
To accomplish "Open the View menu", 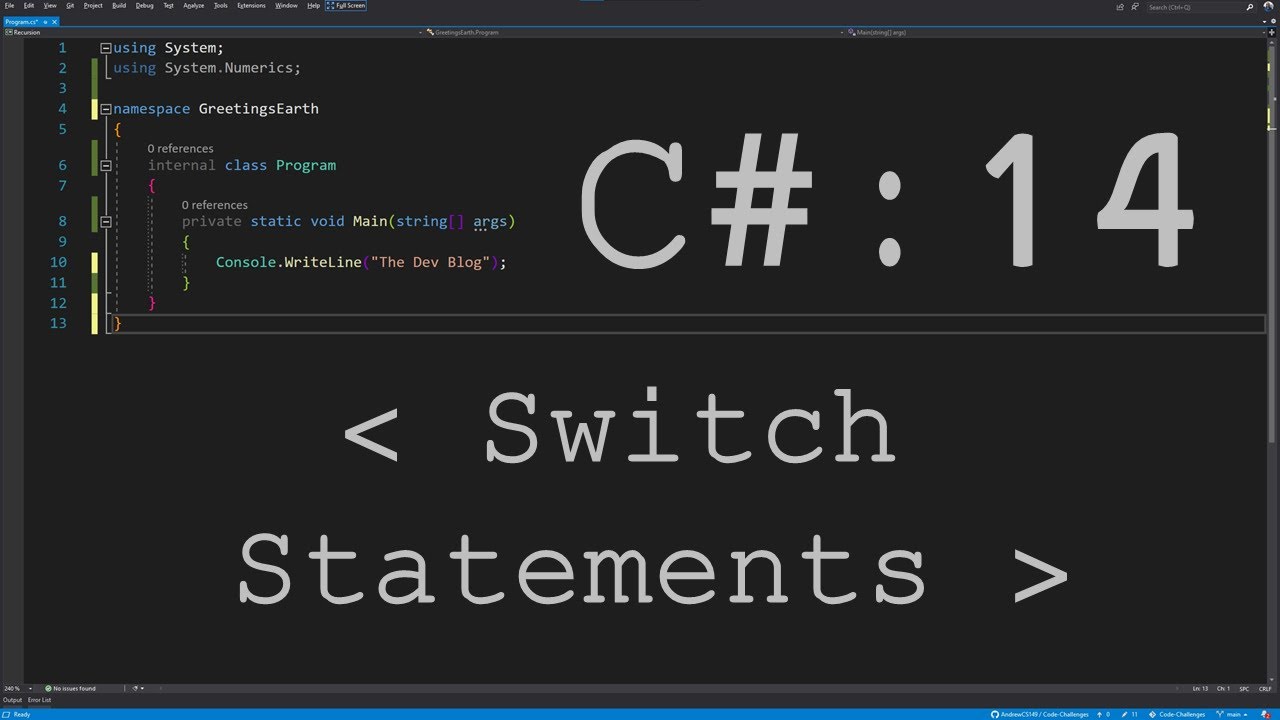I will 50,6.
